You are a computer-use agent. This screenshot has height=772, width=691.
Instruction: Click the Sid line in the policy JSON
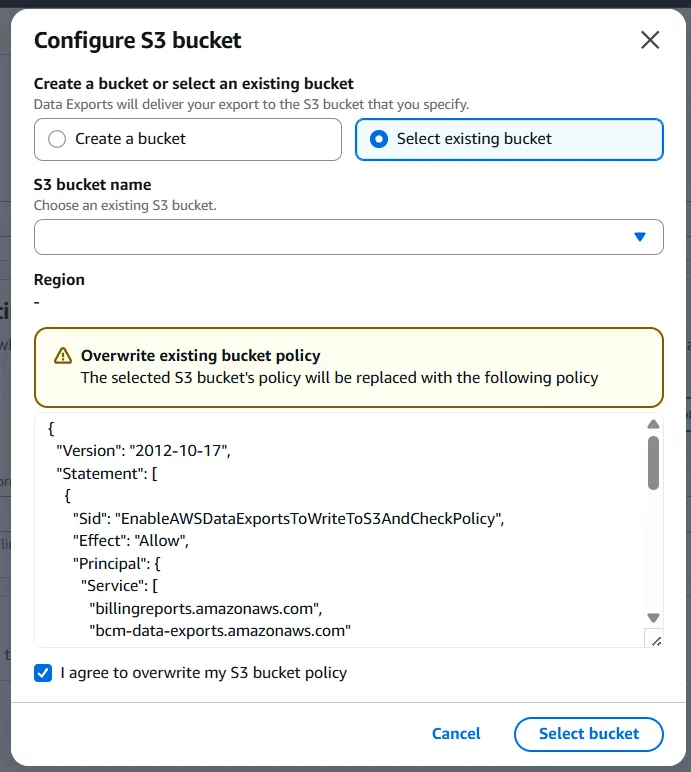289,519
